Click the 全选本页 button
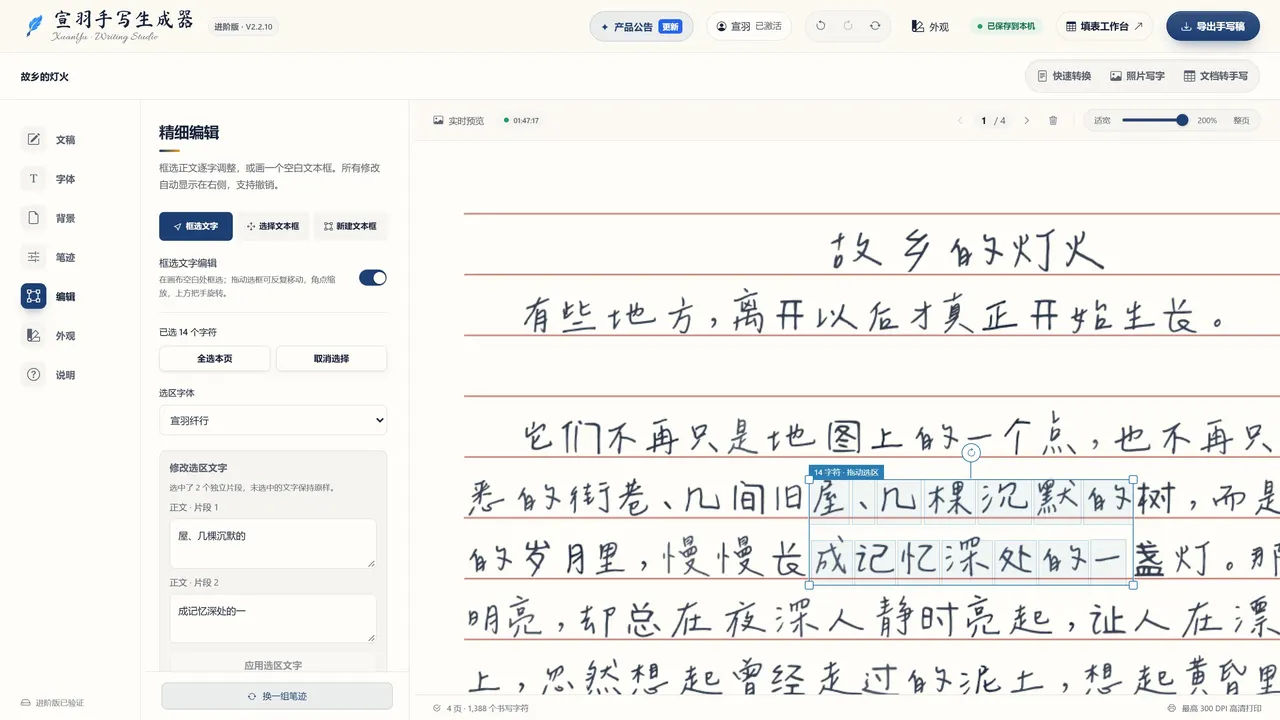The width and height of the screenshot is (1280, 720). coord(215,358)
